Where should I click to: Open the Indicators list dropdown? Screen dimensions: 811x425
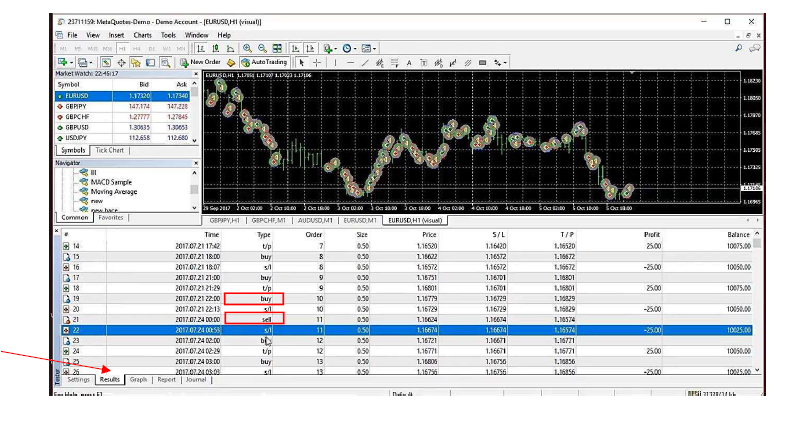pyautogui.click(x=329, y=49)
